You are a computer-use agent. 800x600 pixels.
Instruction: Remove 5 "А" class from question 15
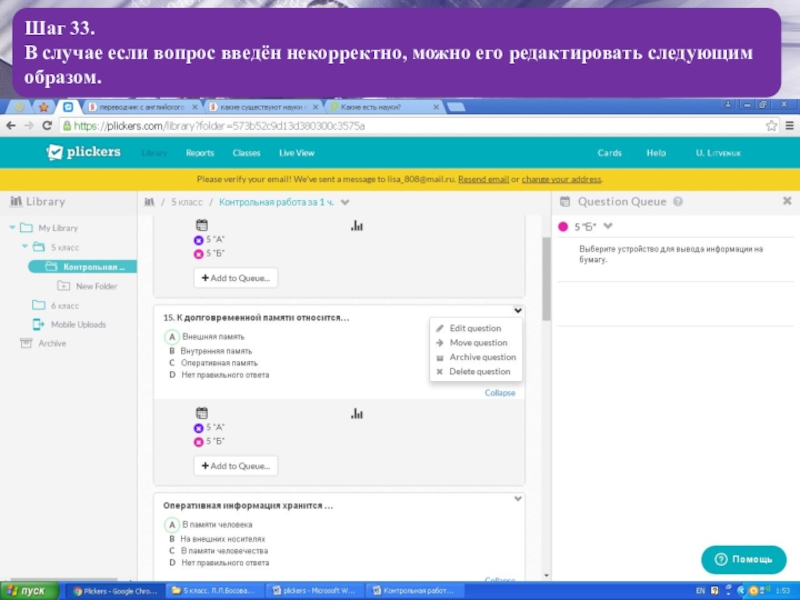(x=198, y=428)
